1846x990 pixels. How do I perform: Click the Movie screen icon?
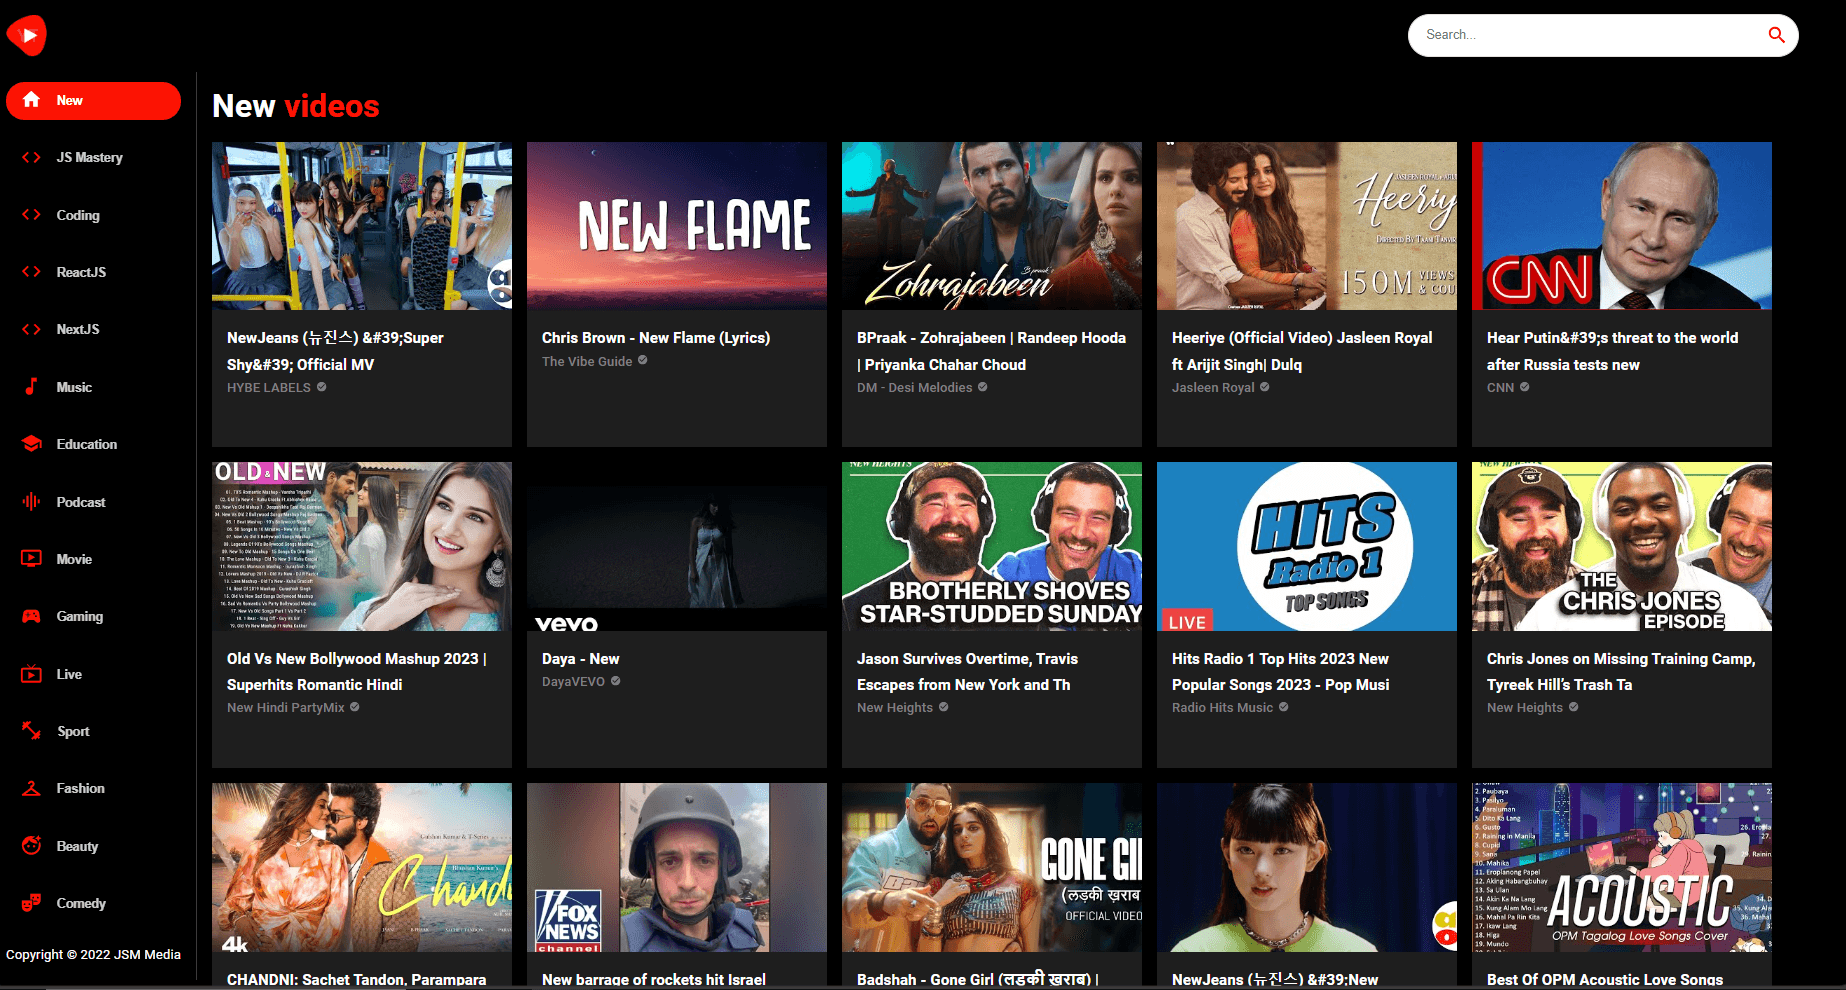click(32, 559)
